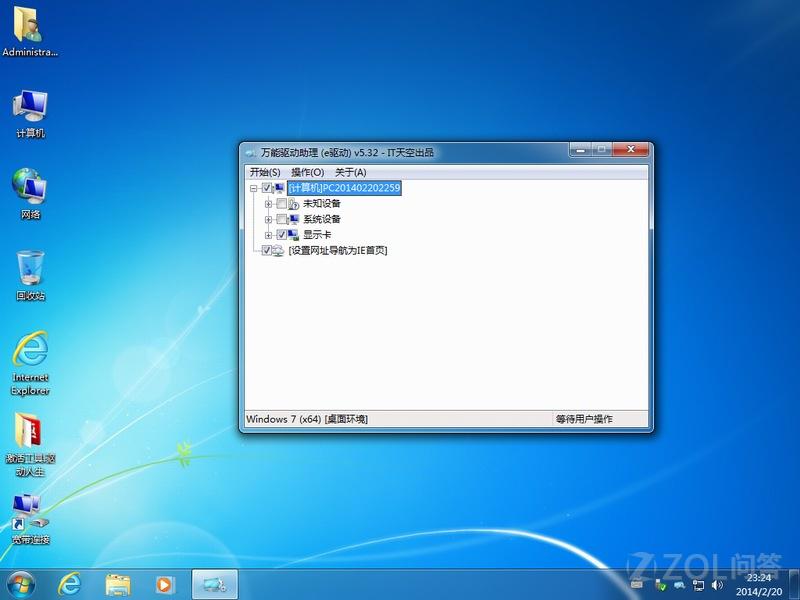Uncheck the [计算机]PC201402202259 root checkbox
The width and height of the screenshot is (800, 600).
click(266, 188)
